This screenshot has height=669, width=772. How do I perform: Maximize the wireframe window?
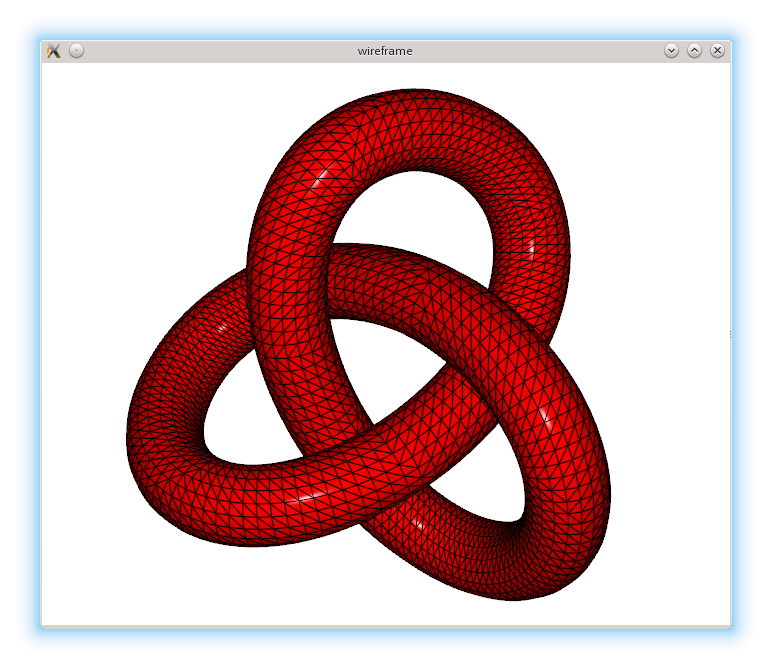point(694,51)
